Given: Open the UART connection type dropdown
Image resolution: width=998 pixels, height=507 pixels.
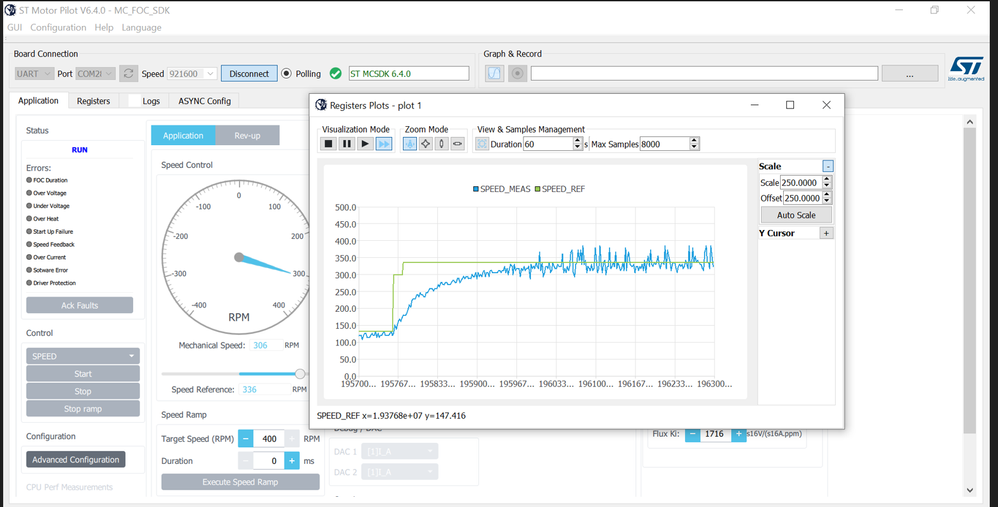Looking at the screenshot, I should pyautogui.click(x=34, y=74).
